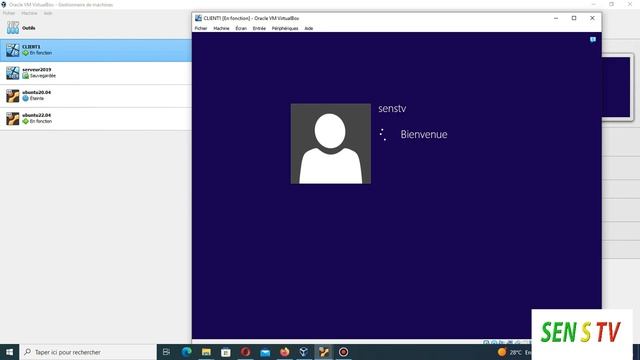Click the green running-state icon under ubuntu22.04

pyautogui.click(x=25, y=121)
